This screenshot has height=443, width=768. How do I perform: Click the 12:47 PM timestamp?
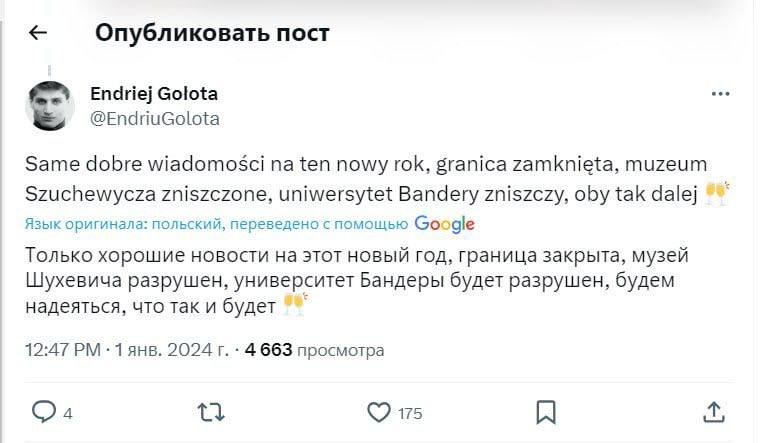click(x=62, y=350)
